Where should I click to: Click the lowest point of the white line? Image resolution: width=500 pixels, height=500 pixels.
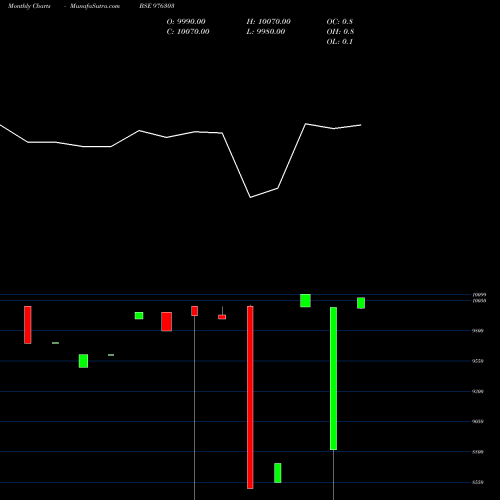[x=250, y=197]
